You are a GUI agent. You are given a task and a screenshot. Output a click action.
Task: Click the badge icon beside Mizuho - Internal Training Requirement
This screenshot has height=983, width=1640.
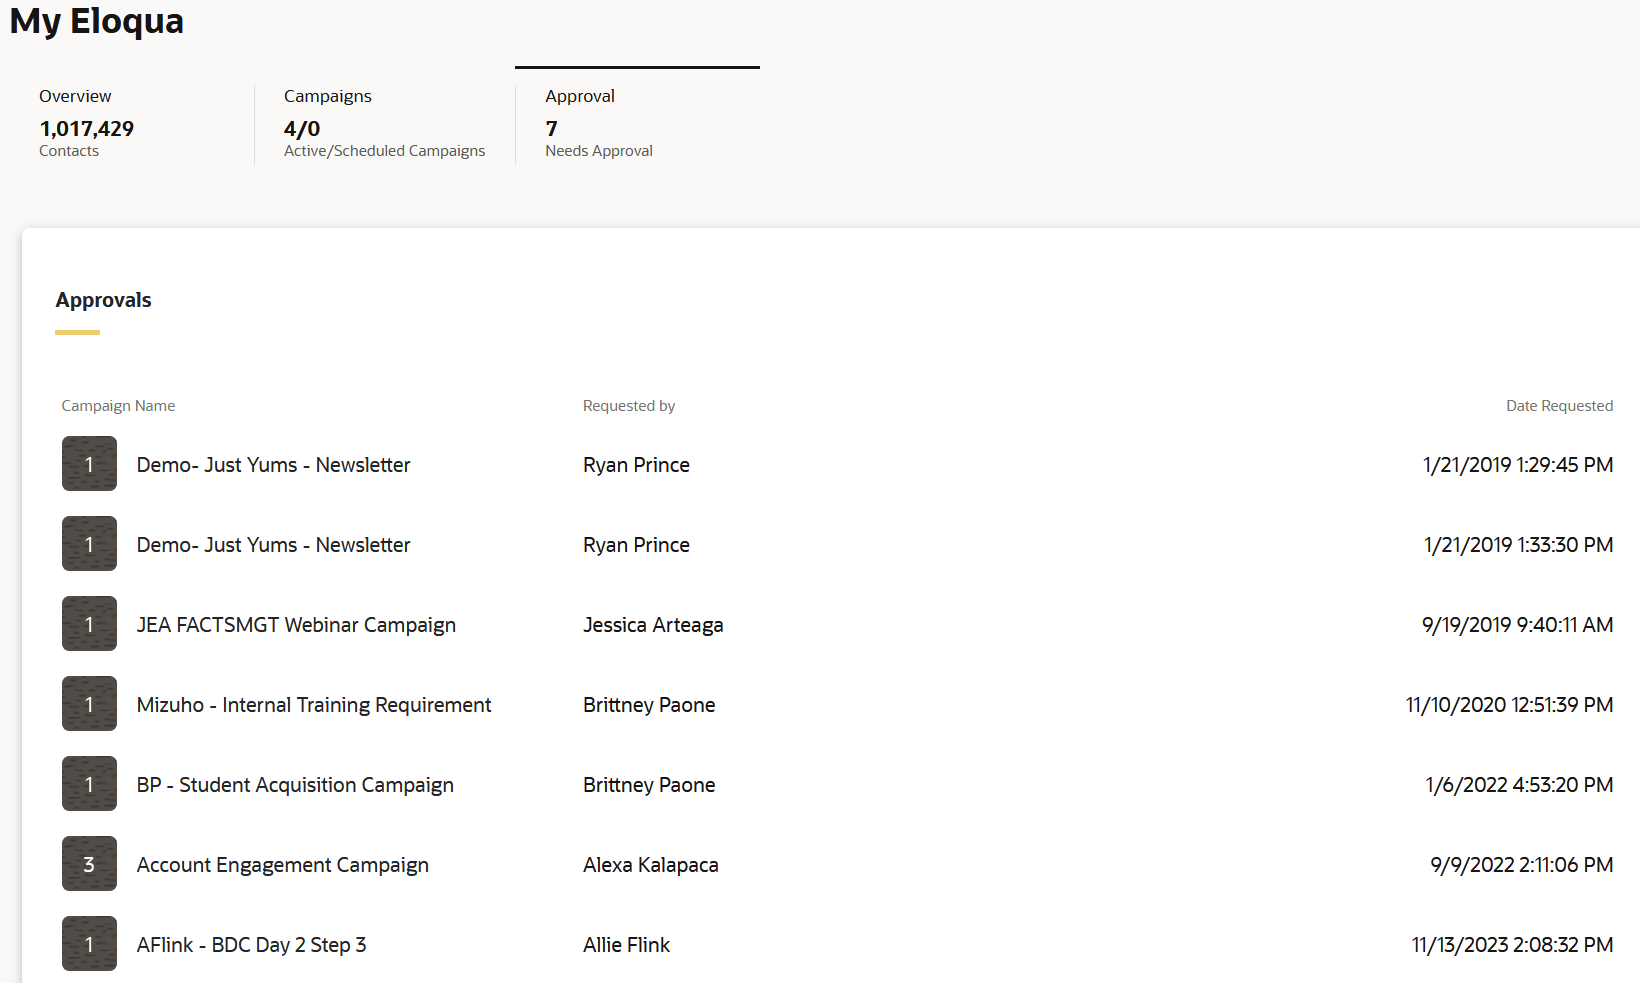tap(89, 704)
